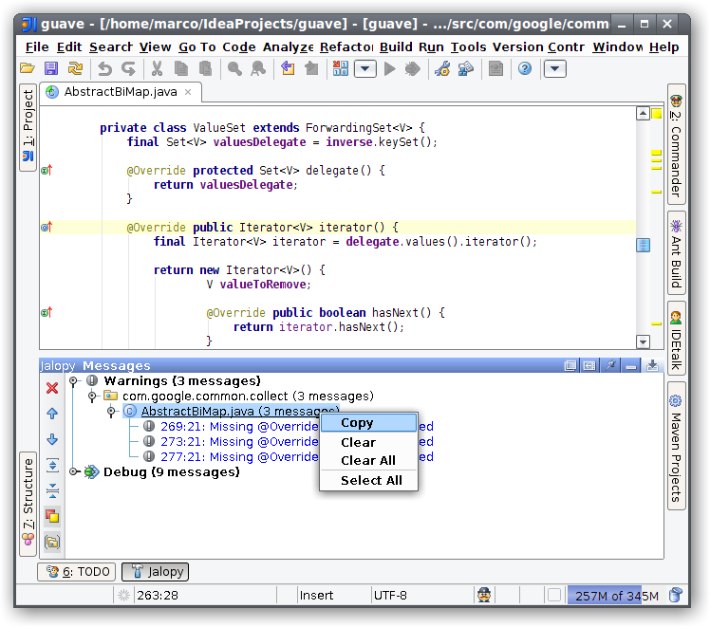Open the run configuration dropdown
The height and width of the screenshot is (627, 710).
[365, 69]
